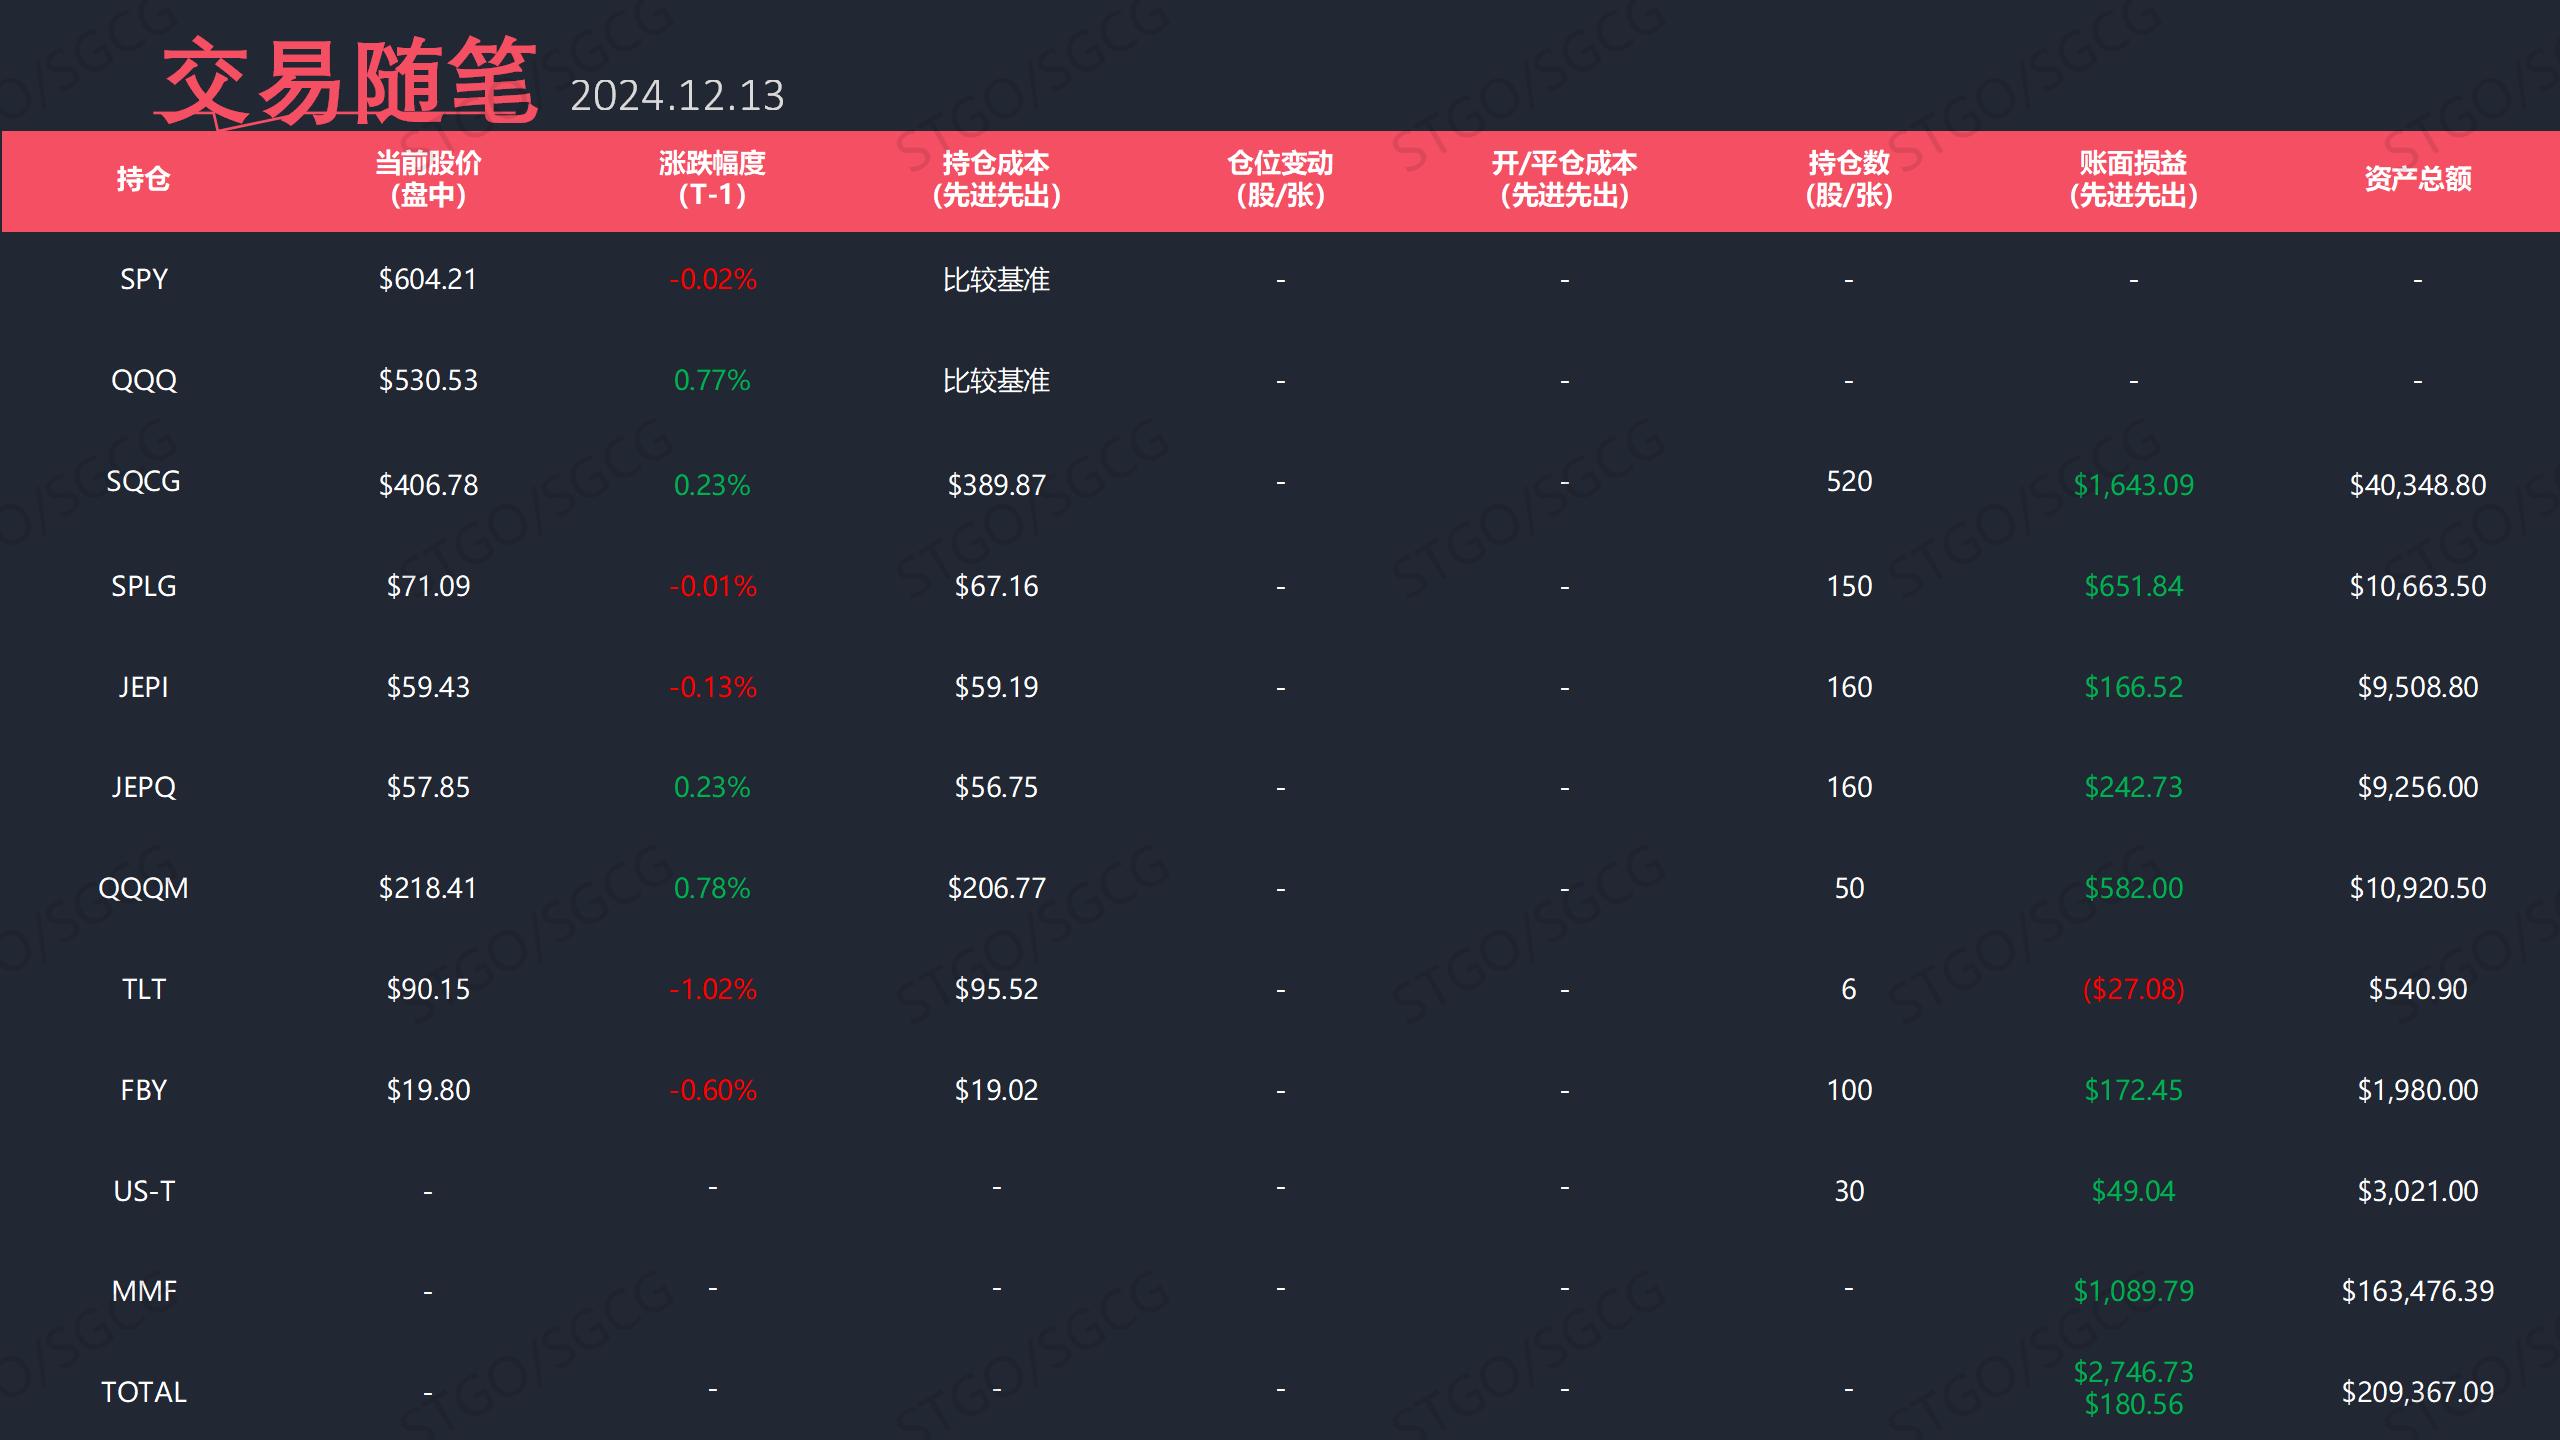2560x1440 pixels.
Task: Select the SQCG ticker row label
Action: pyautogui.click(x=143, y=481)
